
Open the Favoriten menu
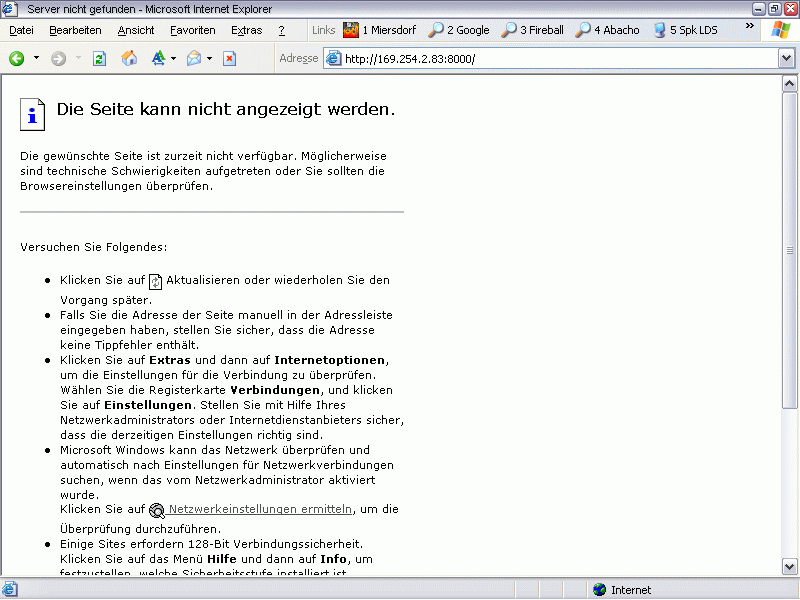click(192, 30)
